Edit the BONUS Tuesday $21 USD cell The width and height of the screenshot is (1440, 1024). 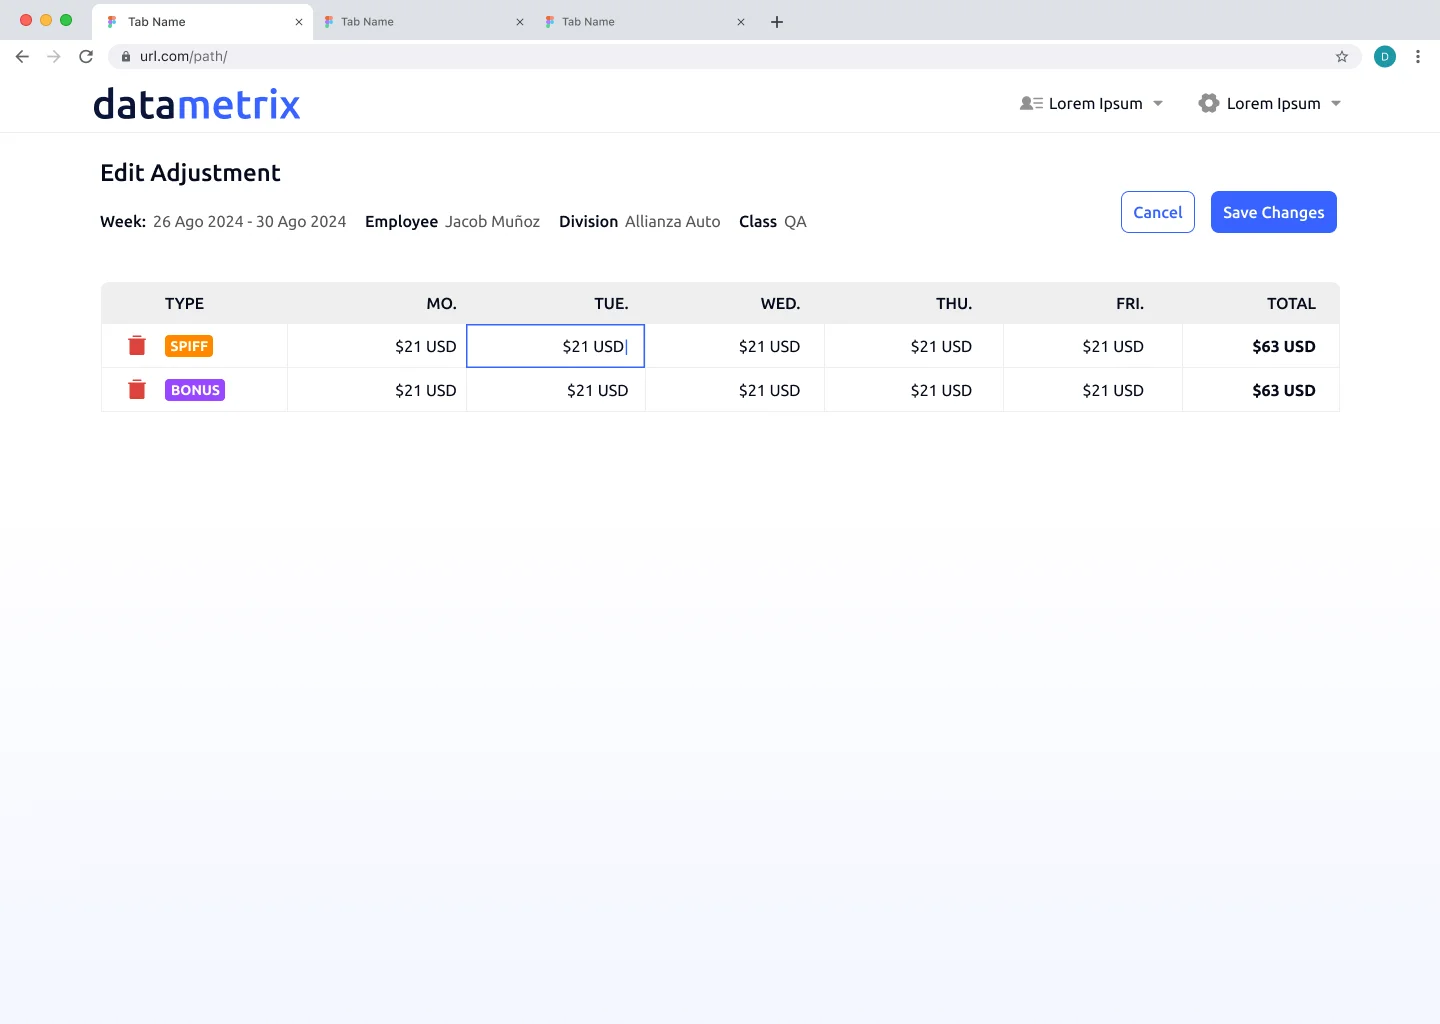click(x=556, y=390)
